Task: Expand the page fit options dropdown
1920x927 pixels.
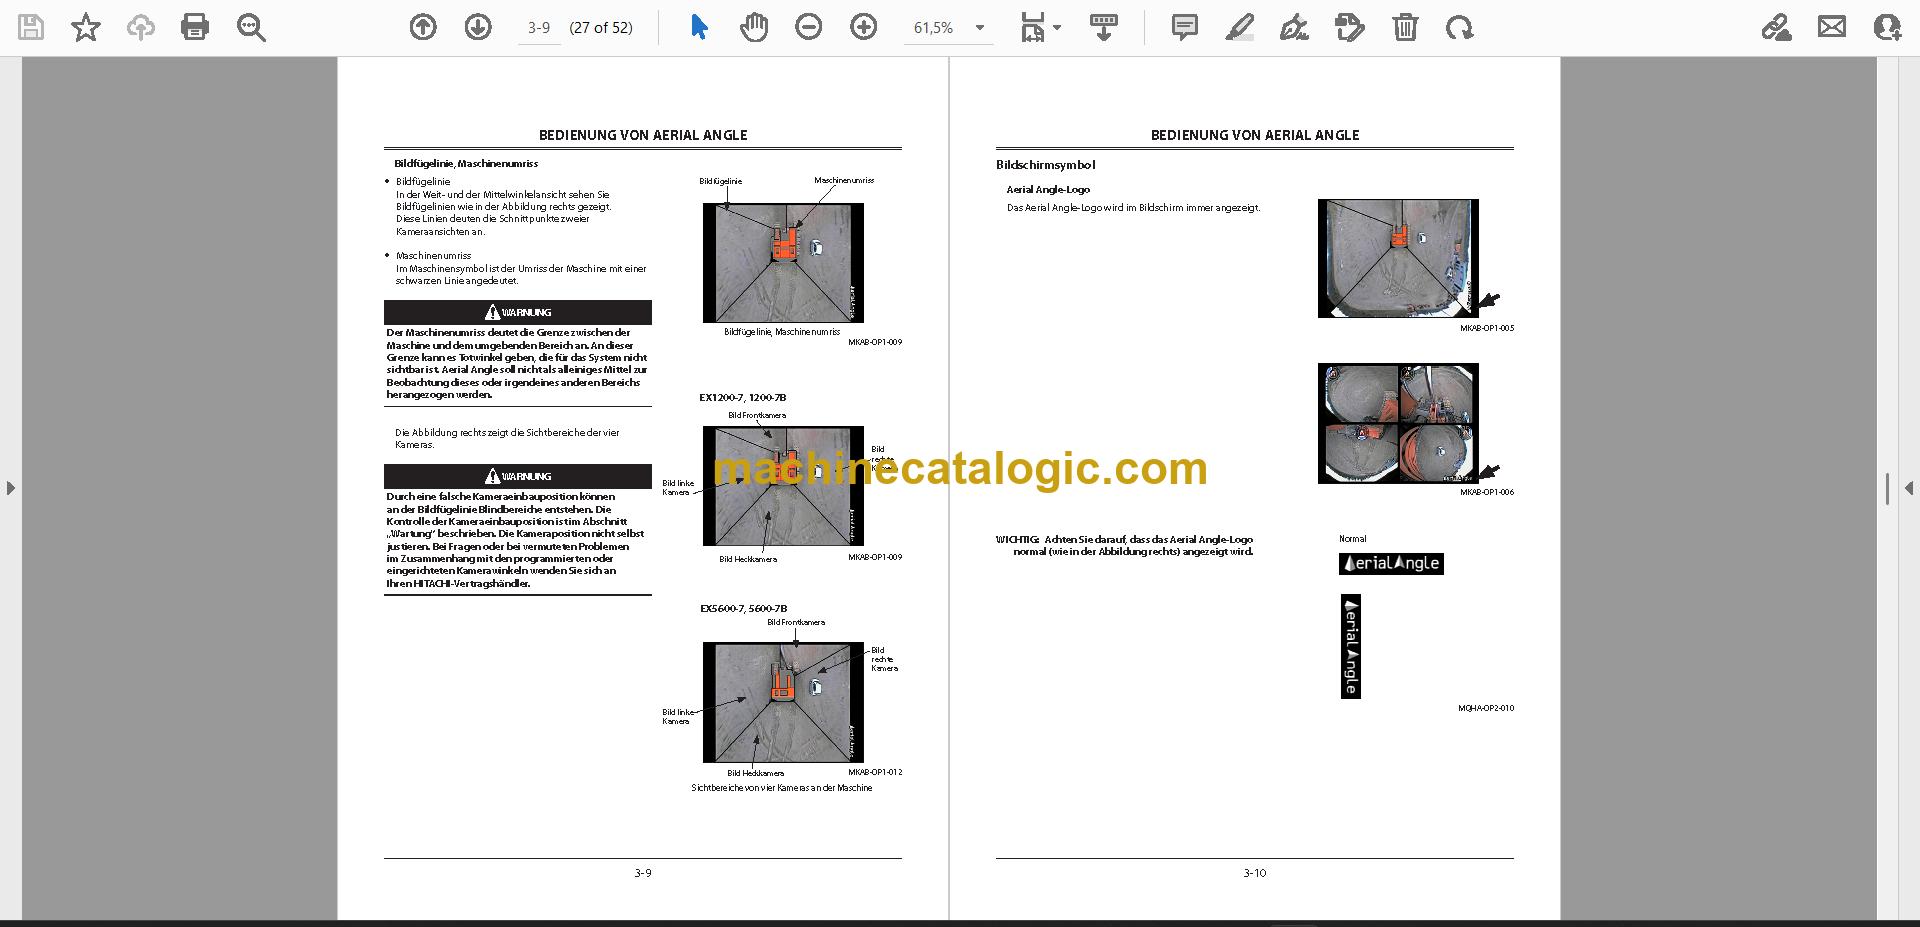Action: pyautogui.click(x=1041, y=27)
